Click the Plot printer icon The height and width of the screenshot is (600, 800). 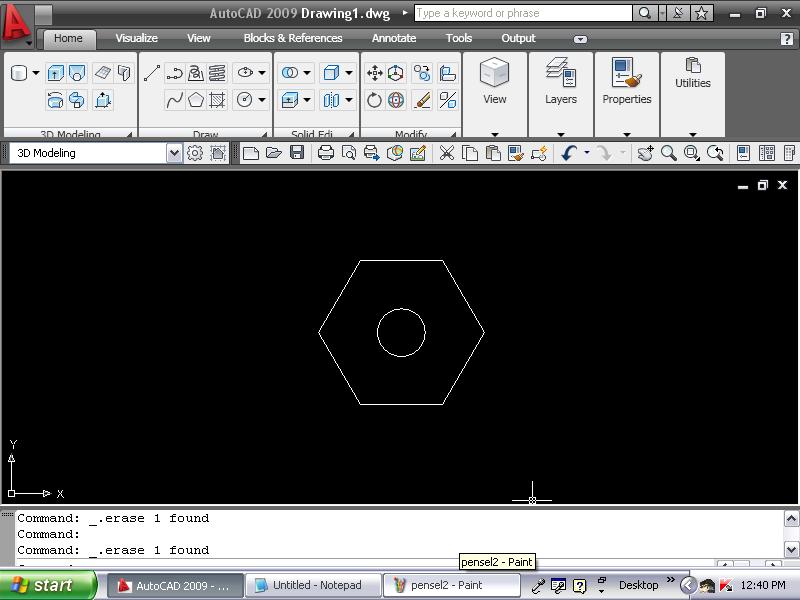point(326,153)
